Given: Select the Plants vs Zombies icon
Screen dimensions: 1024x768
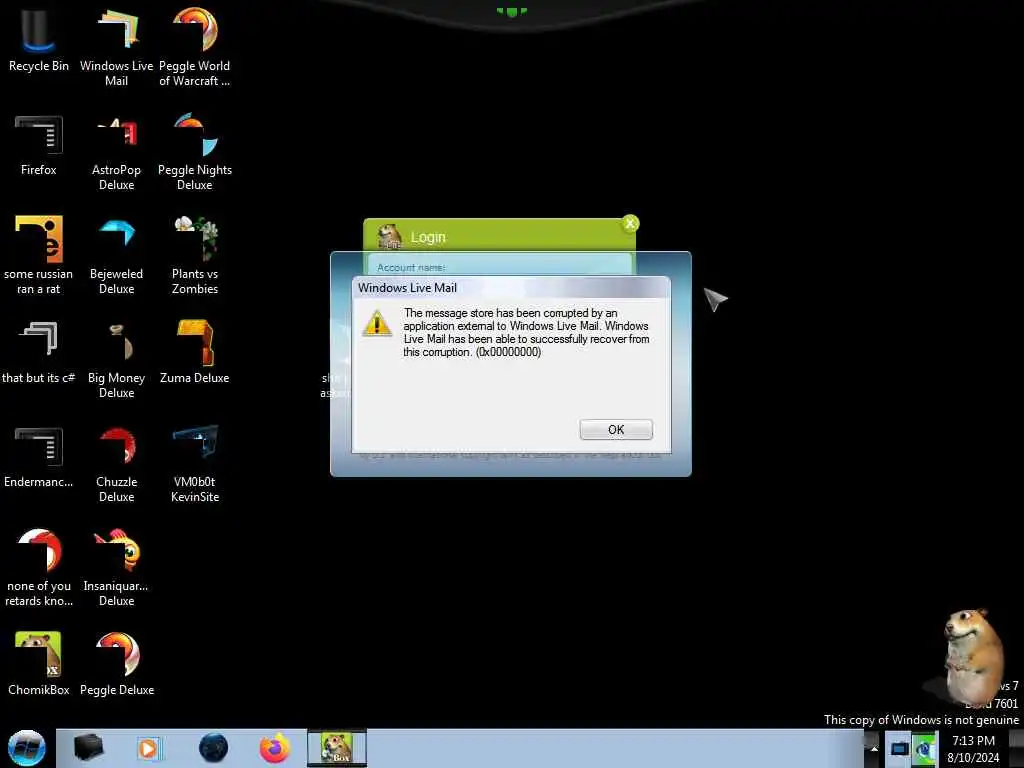Looking at the screenshot, I should click(195, 255).
